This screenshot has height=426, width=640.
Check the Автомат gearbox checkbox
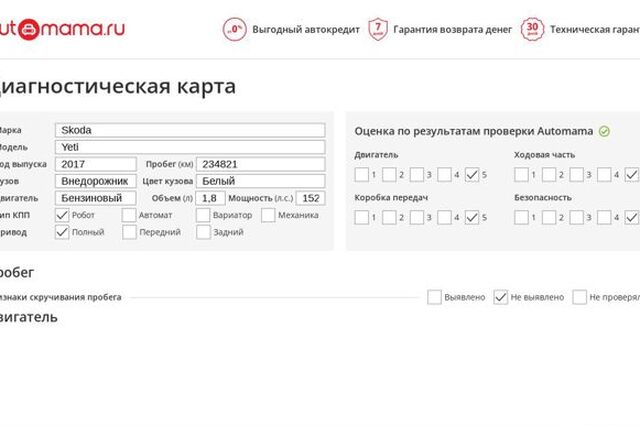pyautogui.click(x=129, y=215)
